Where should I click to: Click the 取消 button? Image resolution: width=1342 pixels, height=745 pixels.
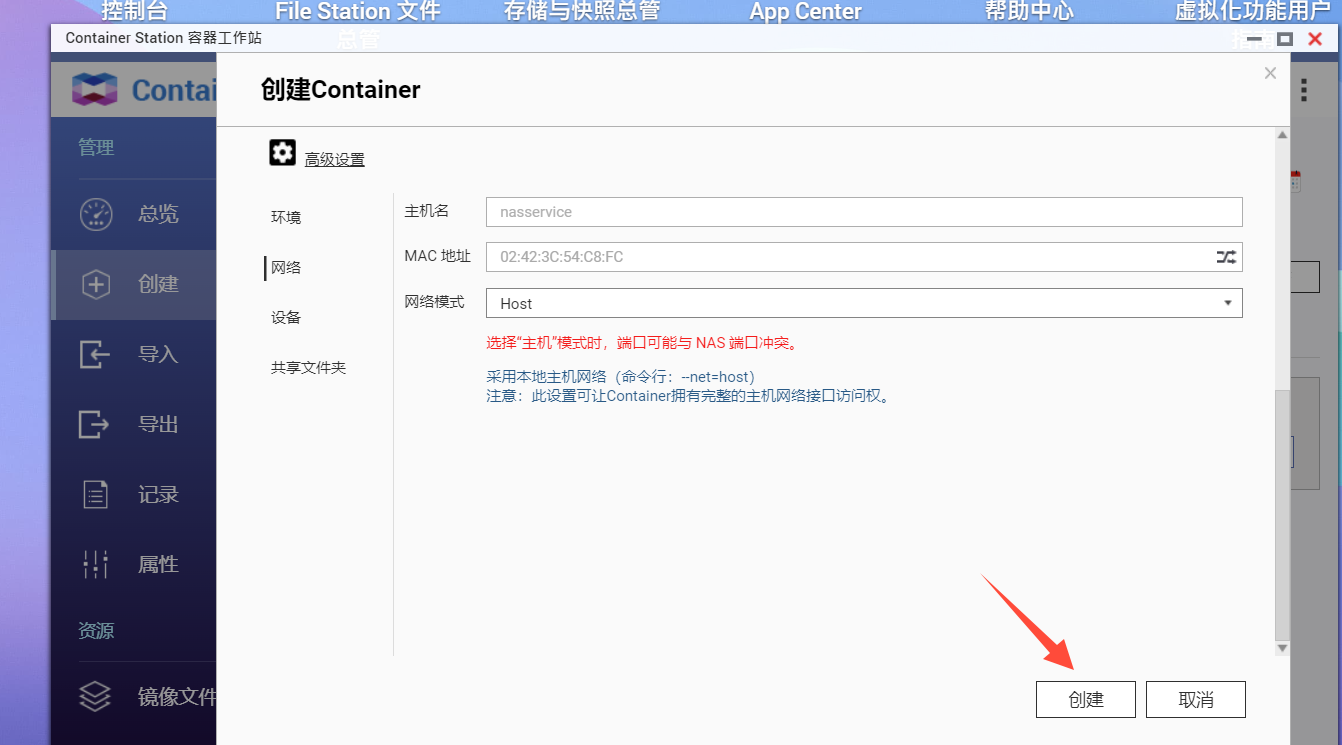[x=1196, y=700]
